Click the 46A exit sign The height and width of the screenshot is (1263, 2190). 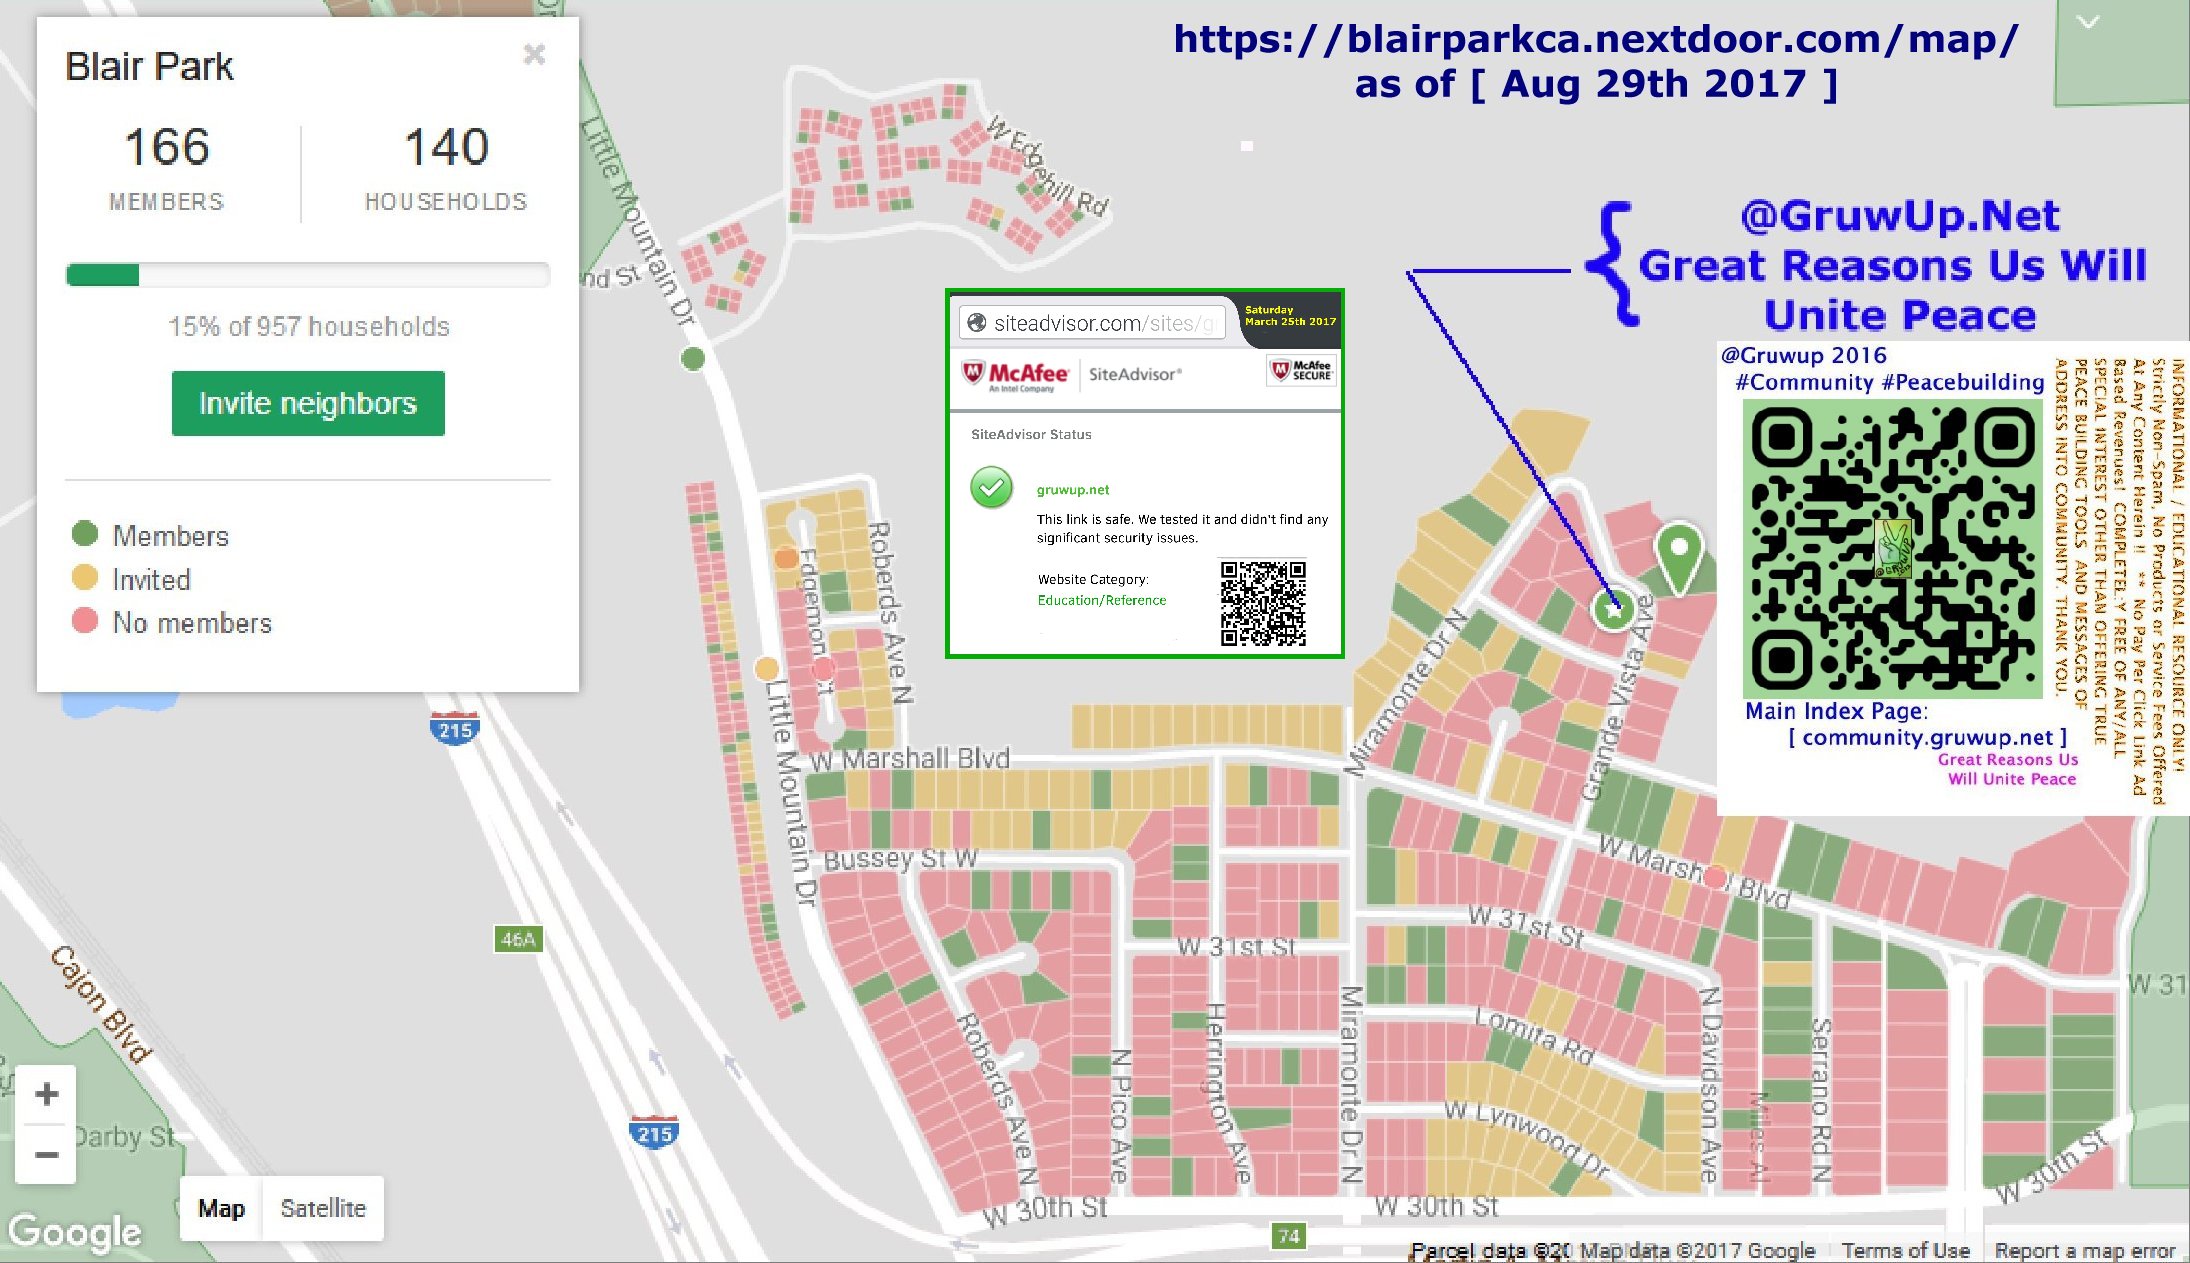coord(518,939)
